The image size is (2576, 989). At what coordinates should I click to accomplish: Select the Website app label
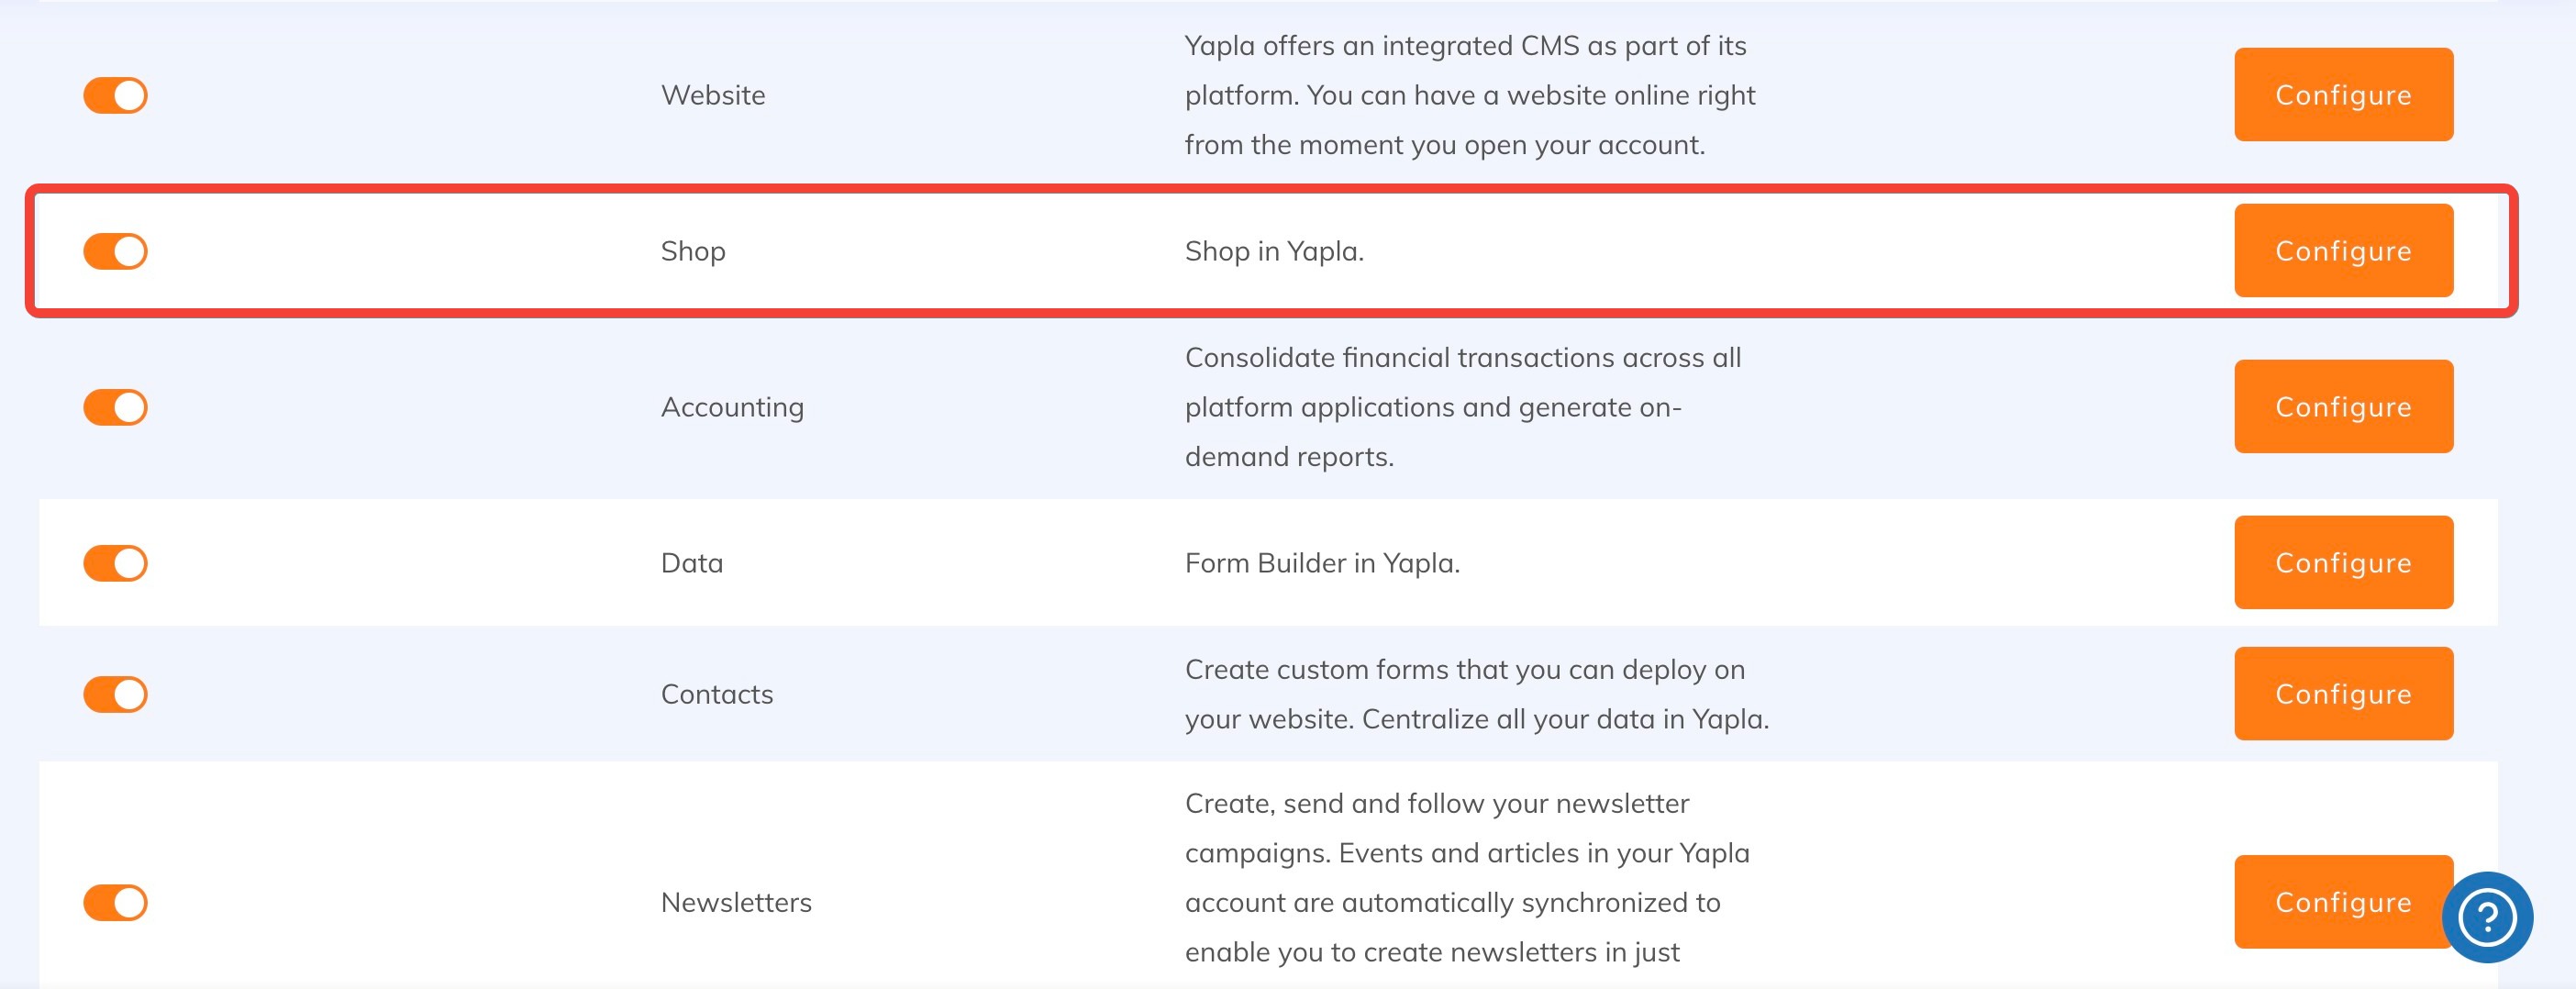point(712,95)
